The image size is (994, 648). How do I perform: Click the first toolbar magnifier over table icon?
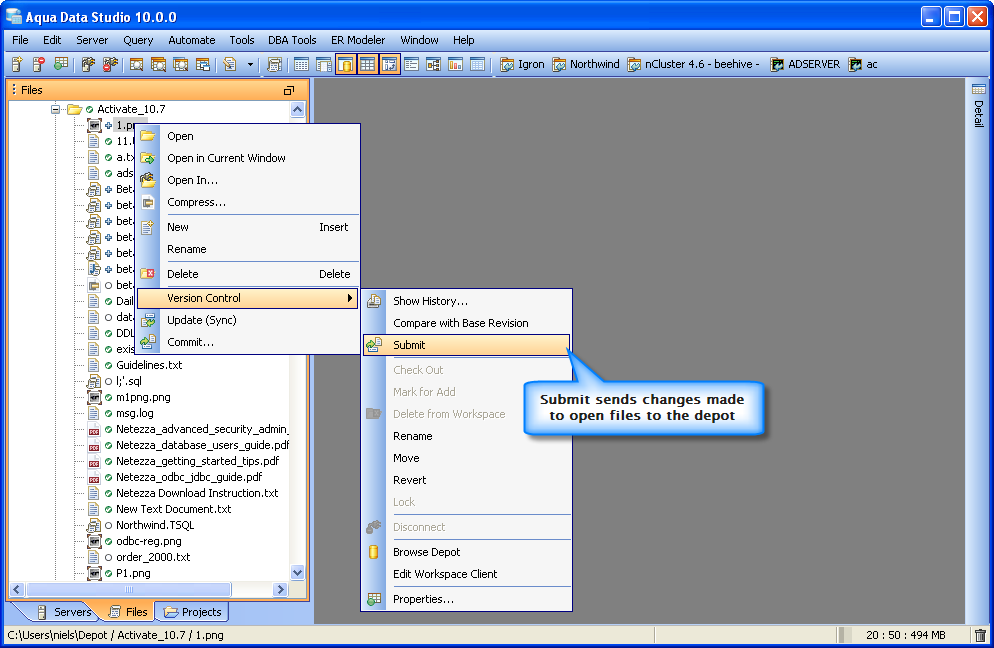(x=136, y=64)
